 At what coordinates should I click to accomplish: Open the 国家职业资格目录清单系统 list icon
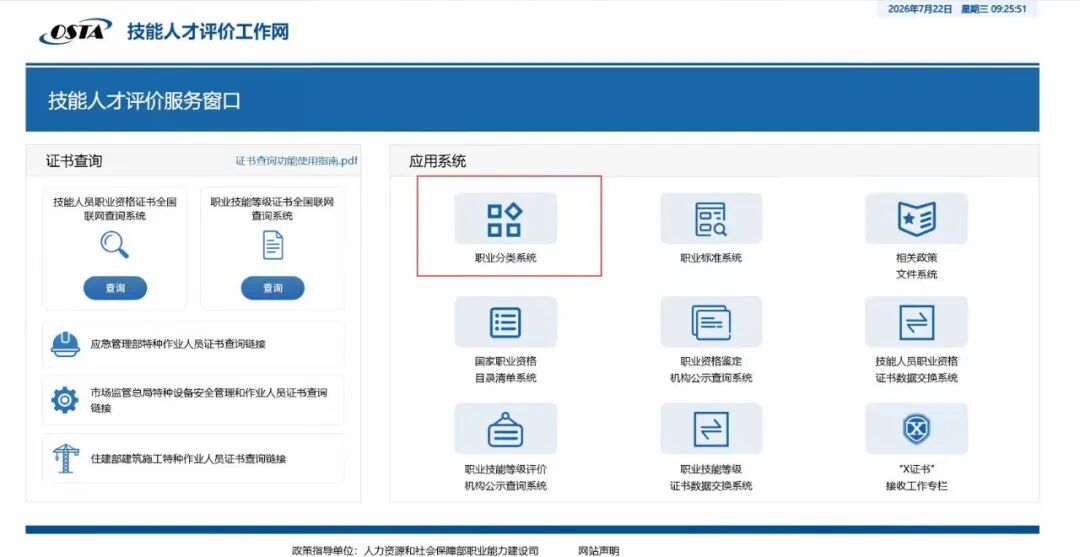505,322
